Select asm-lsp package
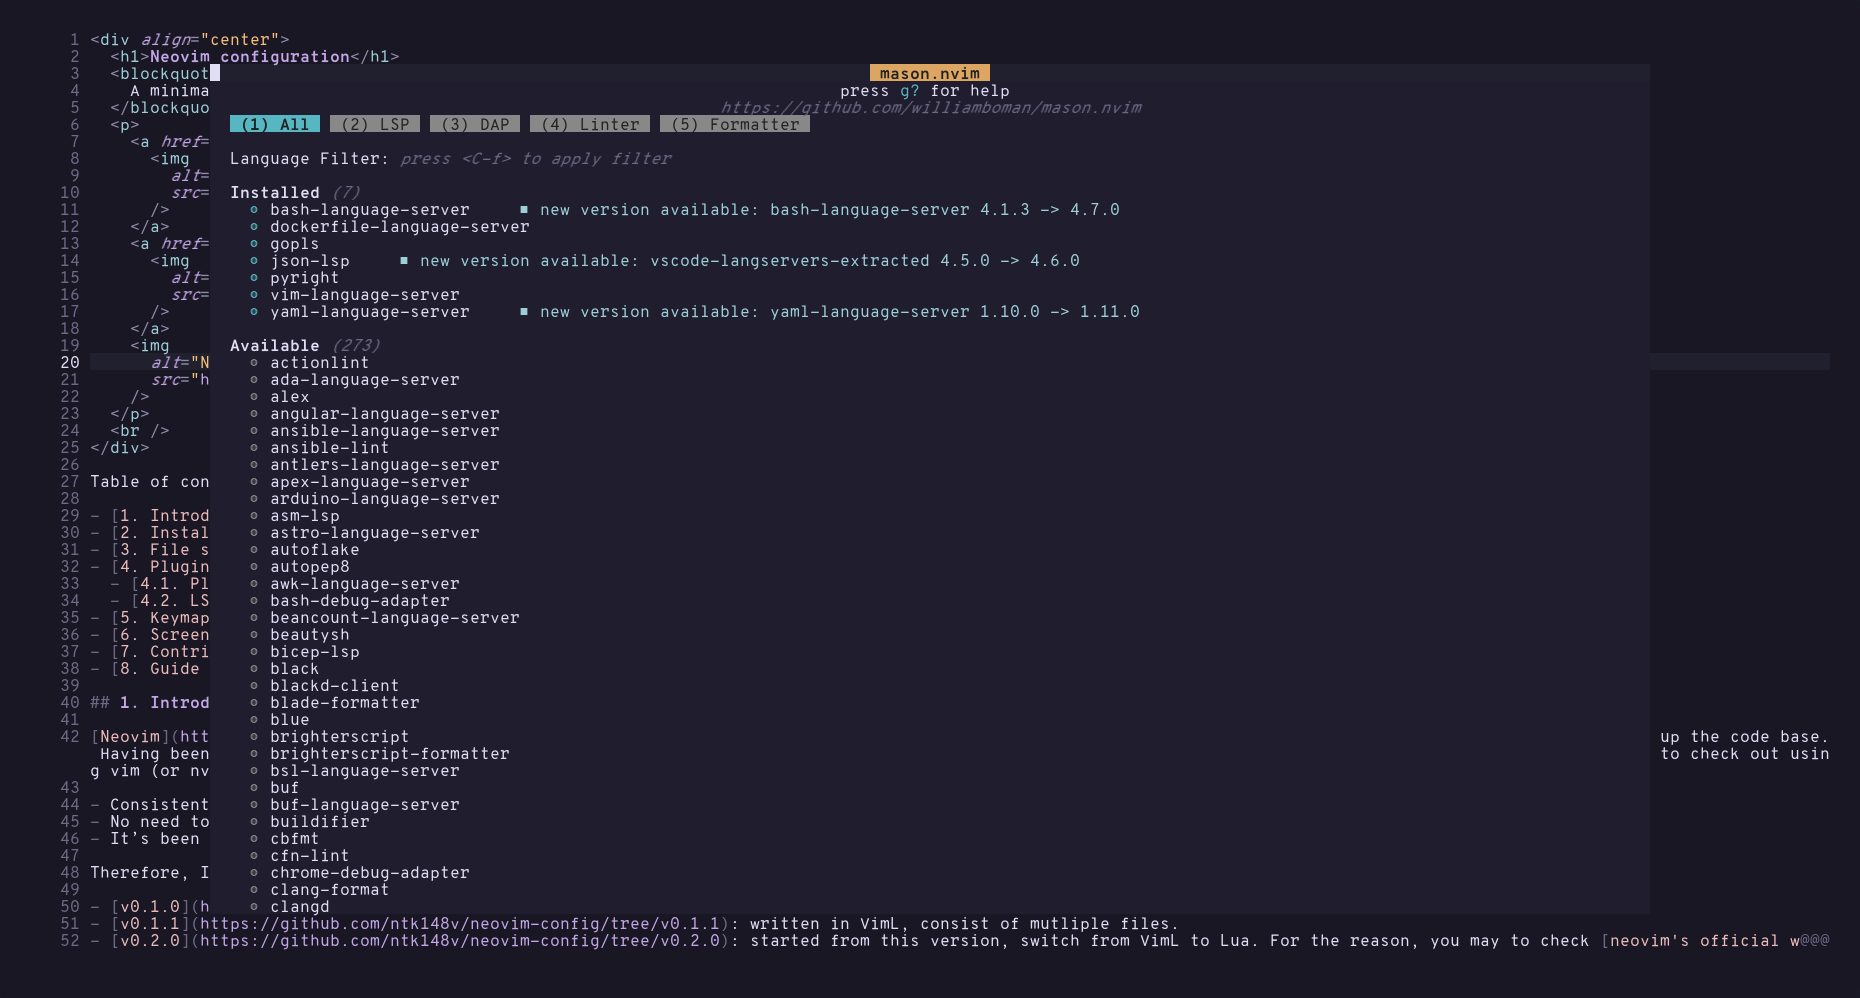Image resolution: width=1860 pixels, height=998 pixels. [305, 515]
